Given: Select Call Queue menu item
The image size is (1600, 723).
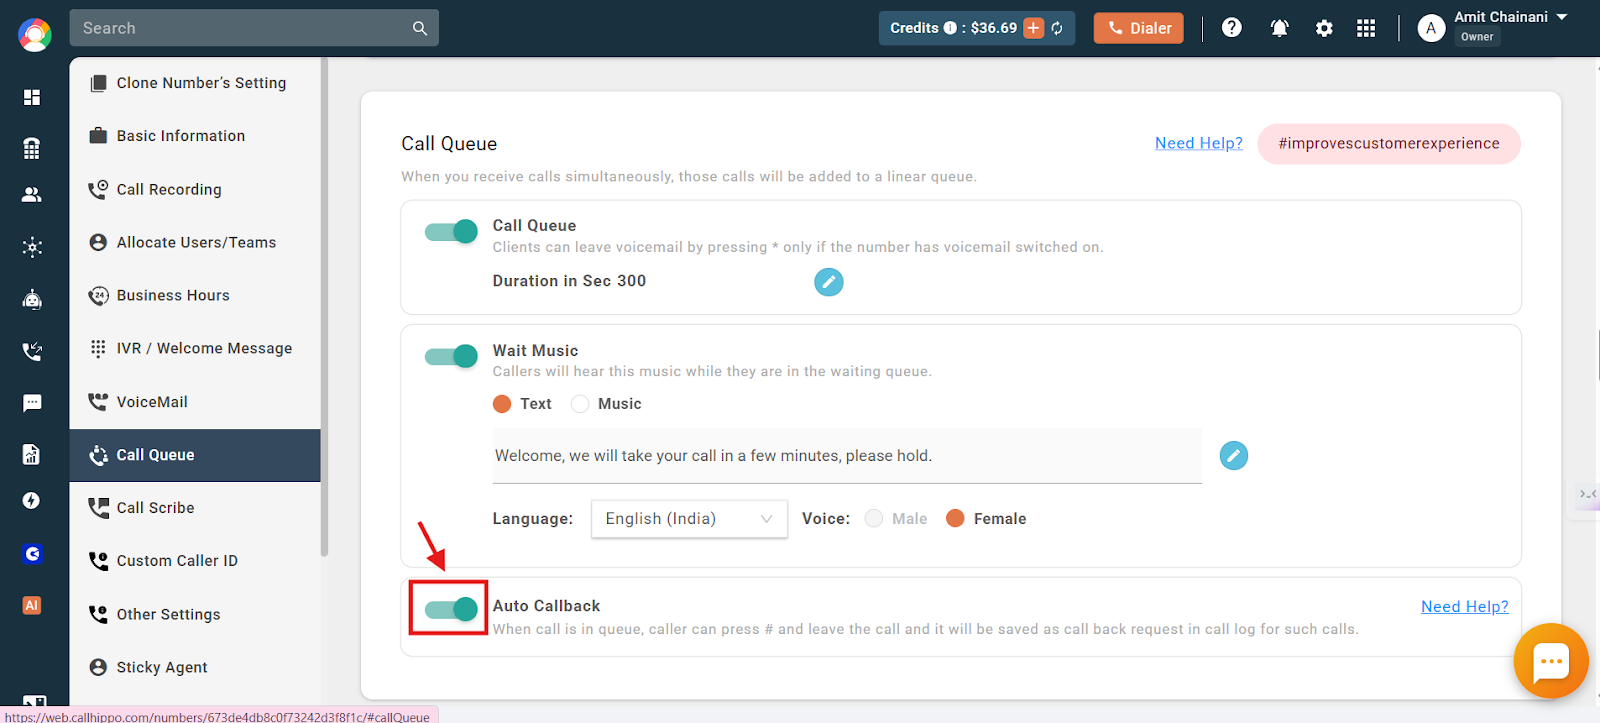Looking at the screenshot, I should click(x=195, y=455).
